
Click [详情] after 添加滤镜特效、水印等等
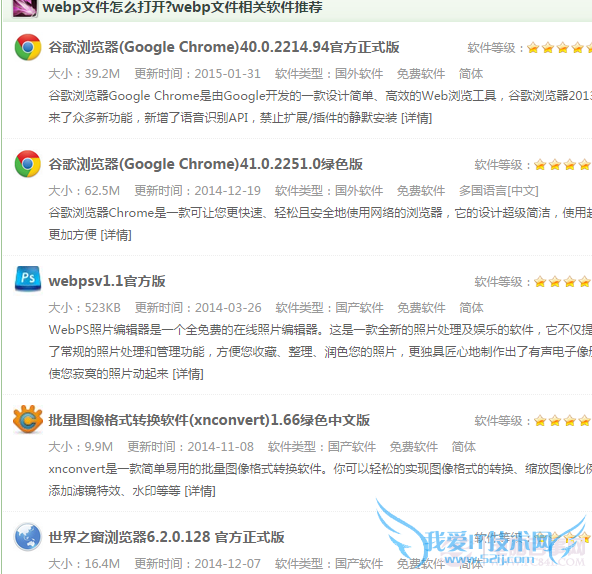pos(200,491)
